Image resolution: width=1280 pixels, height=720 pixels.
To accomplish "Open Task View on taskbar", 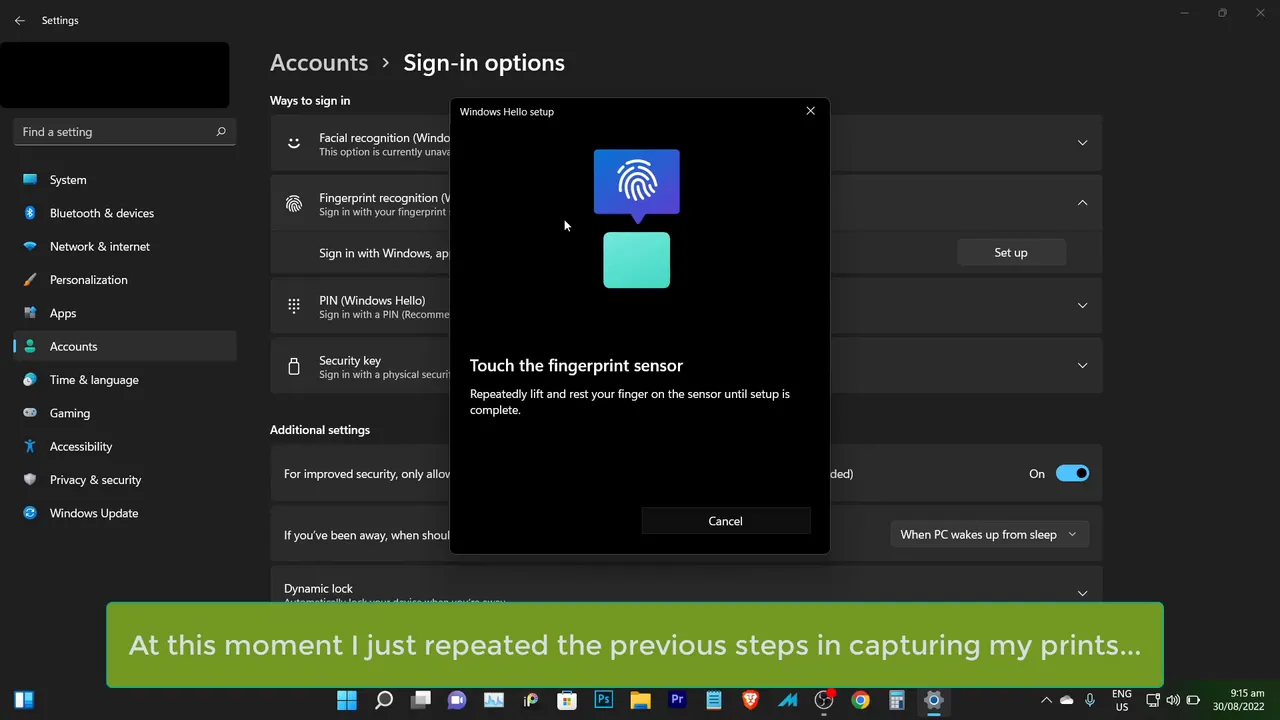I will 421,700.
